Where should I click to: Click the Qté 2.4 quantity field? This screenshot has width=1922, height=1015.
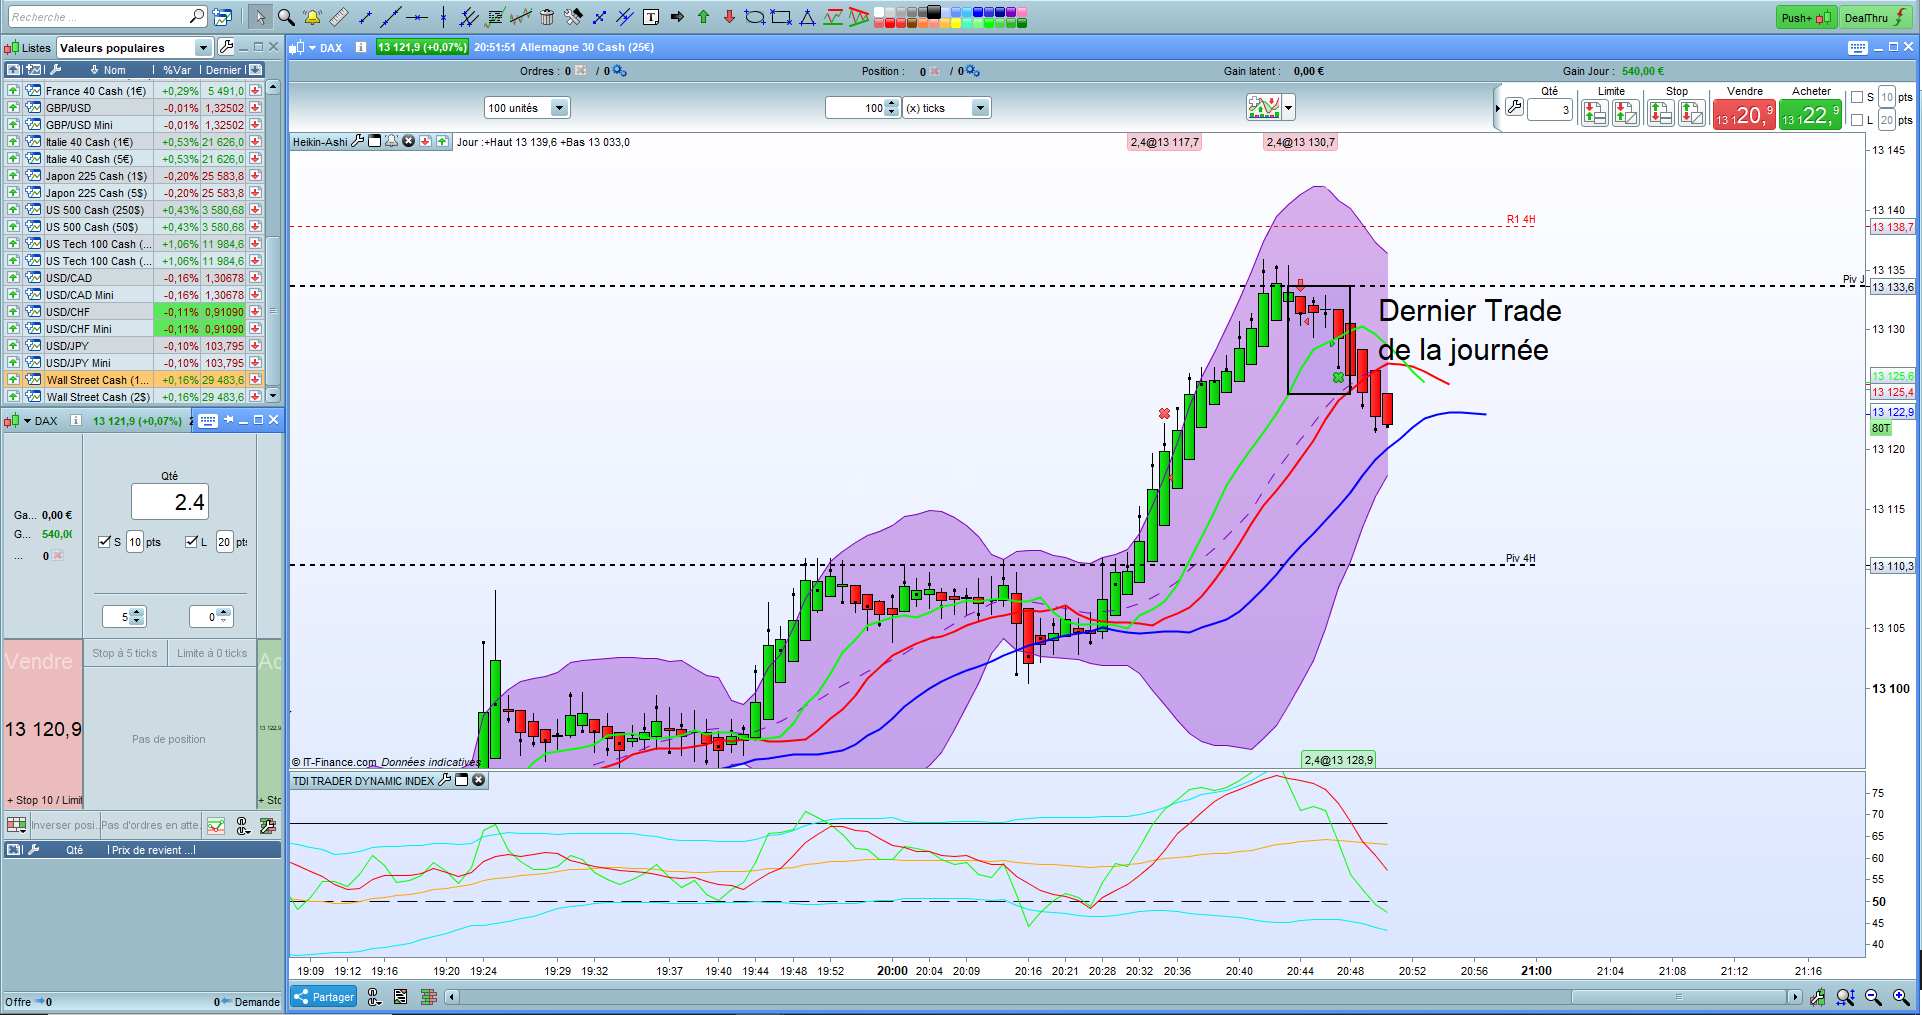pyautogui.click(x=170, y=502)
